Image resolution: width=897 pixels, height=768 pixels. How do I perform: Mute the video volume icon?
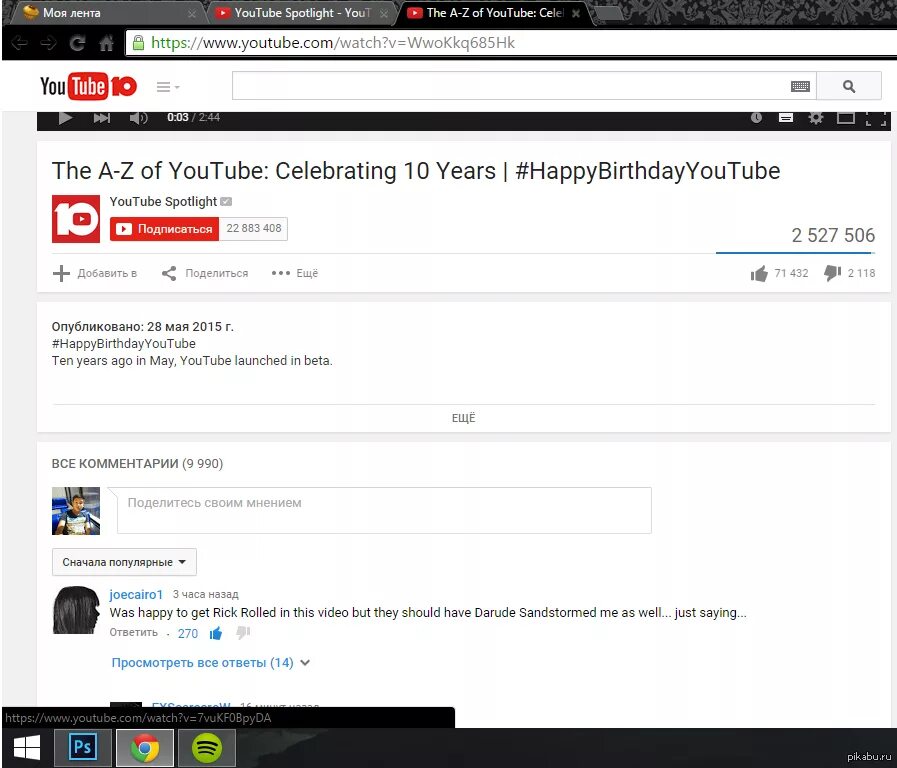click(x=138, y=118)
